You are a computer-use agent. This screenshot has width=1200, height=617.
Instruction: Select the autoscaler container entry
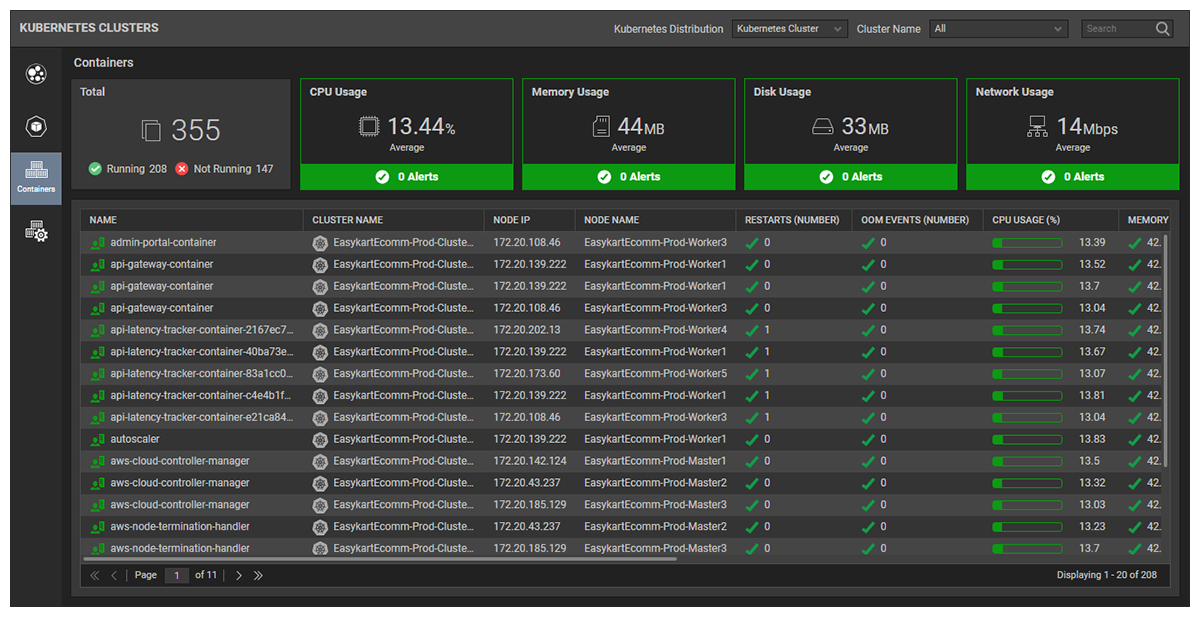[135, 439]
